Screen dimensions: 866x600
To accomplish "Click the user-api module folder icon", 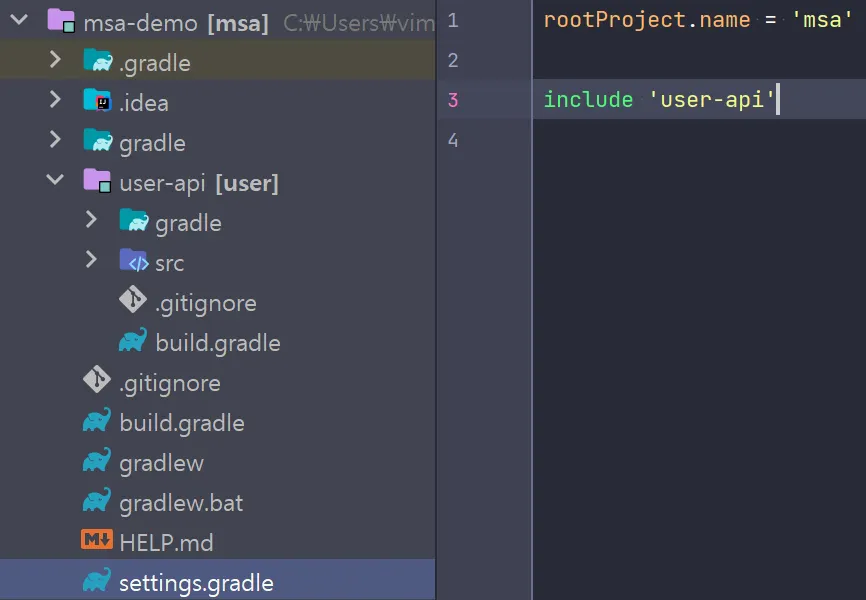I will (x=98, y=182).
